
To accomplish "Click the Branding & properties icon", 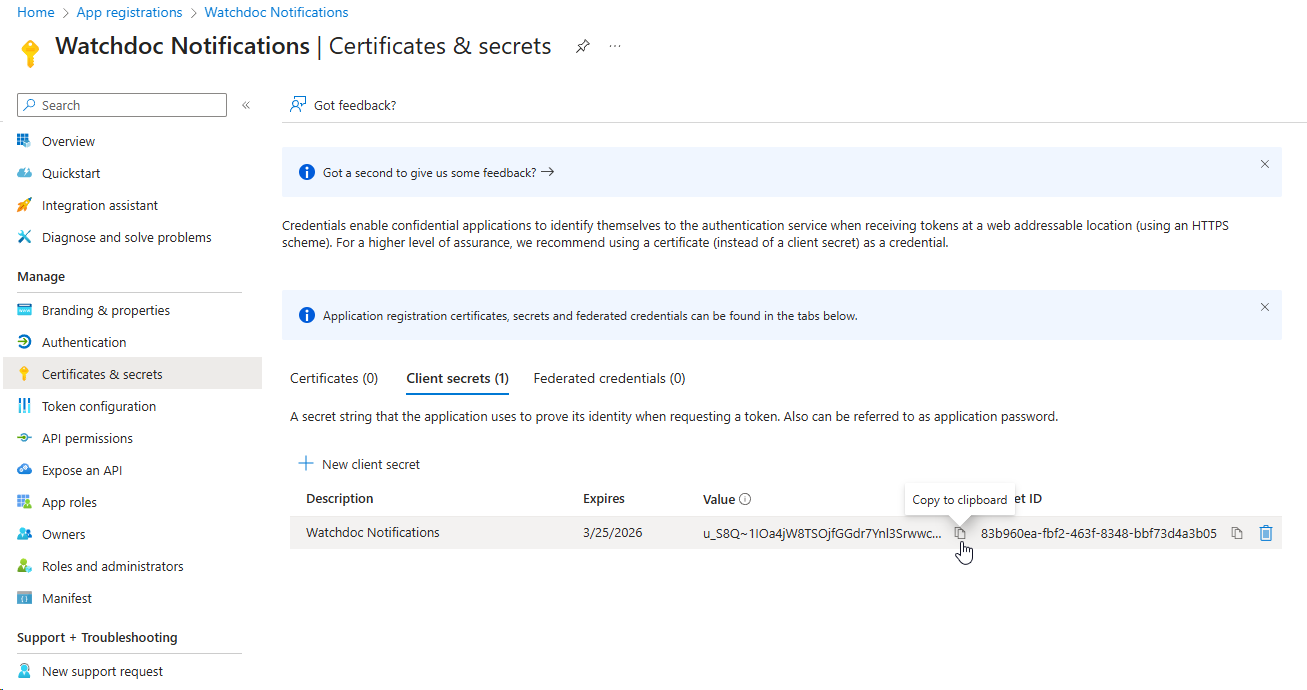I will pyautogui.click(x=25, y=310).
